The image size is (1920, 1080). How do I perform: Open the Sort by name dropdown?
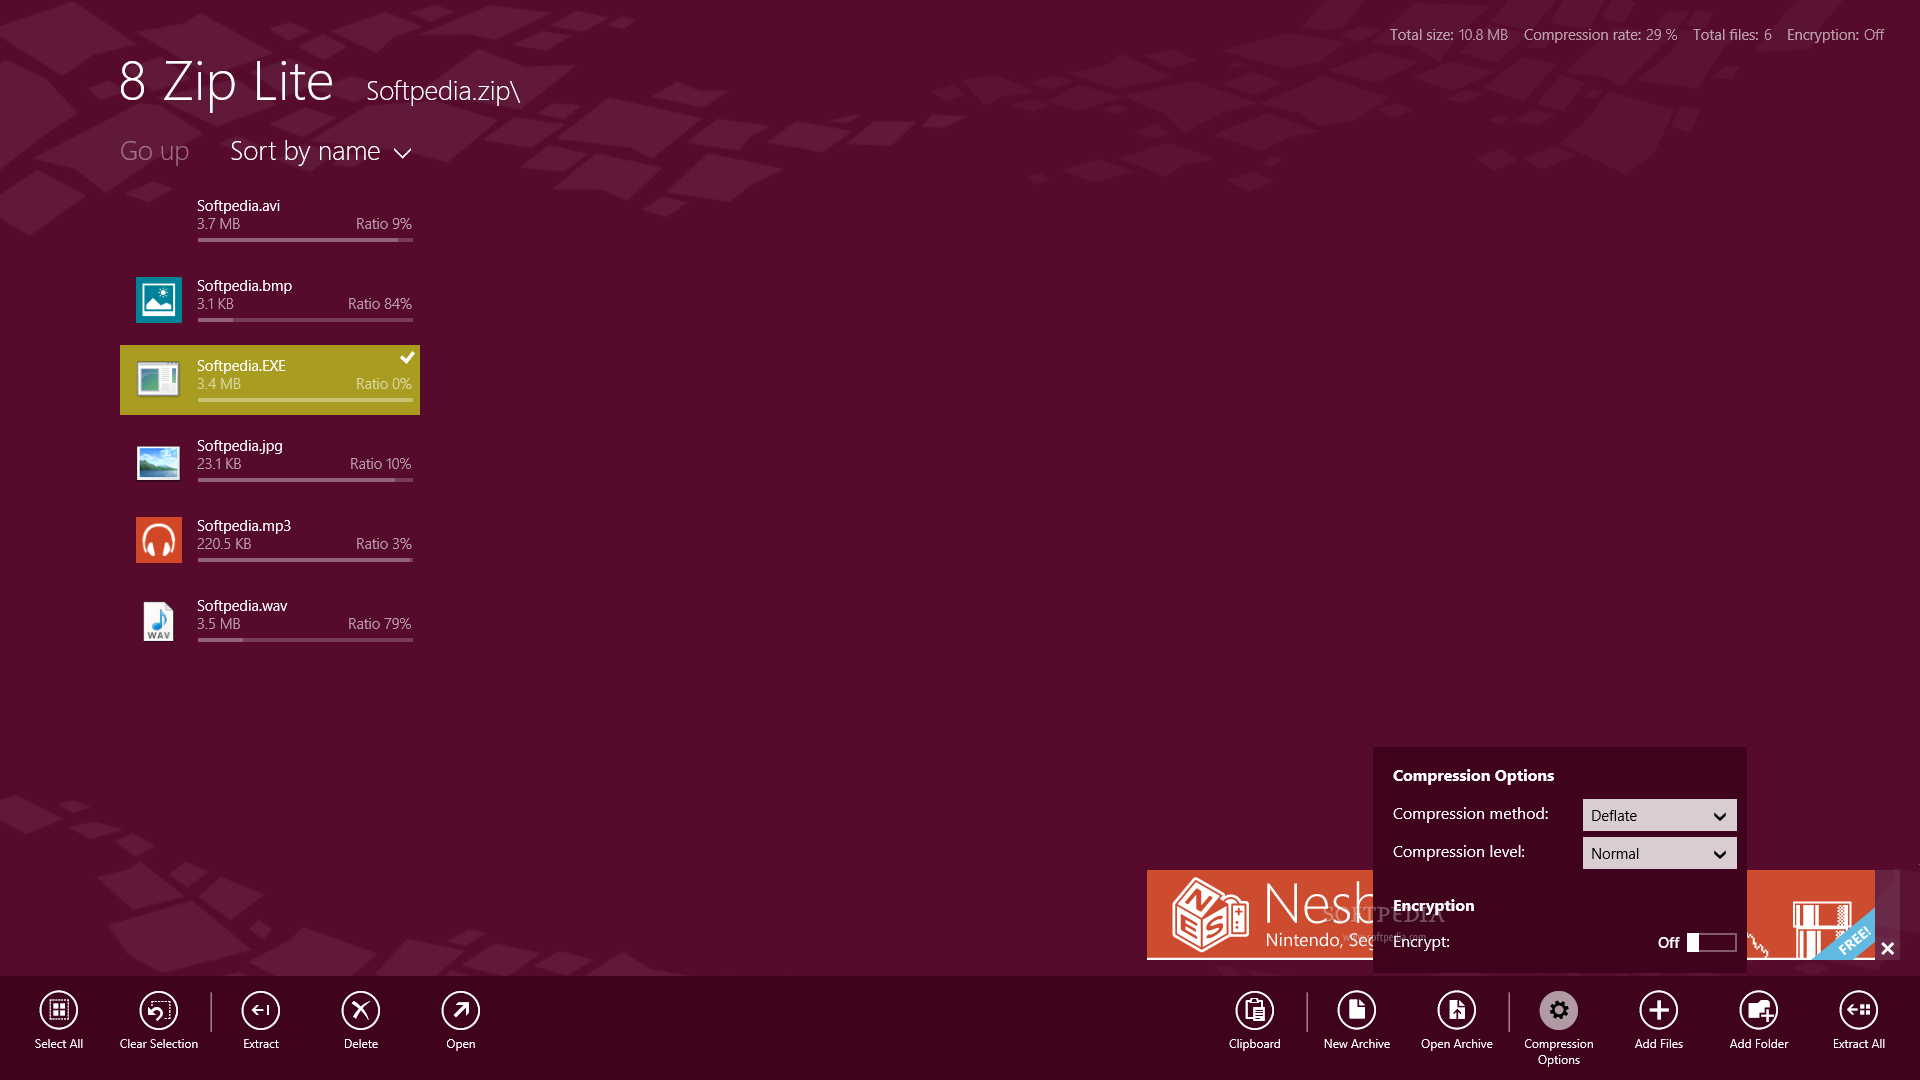(321, 151)
